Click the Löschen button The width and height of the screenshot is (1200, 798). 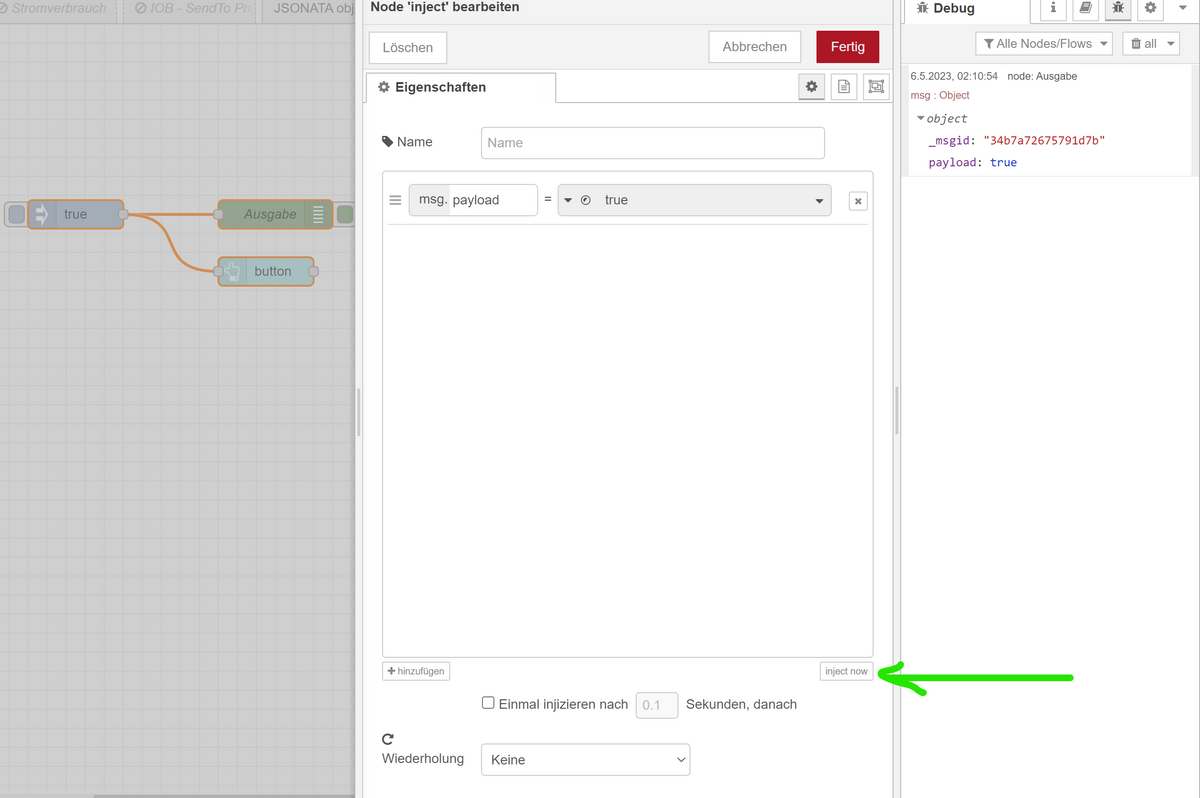point(408,47)
